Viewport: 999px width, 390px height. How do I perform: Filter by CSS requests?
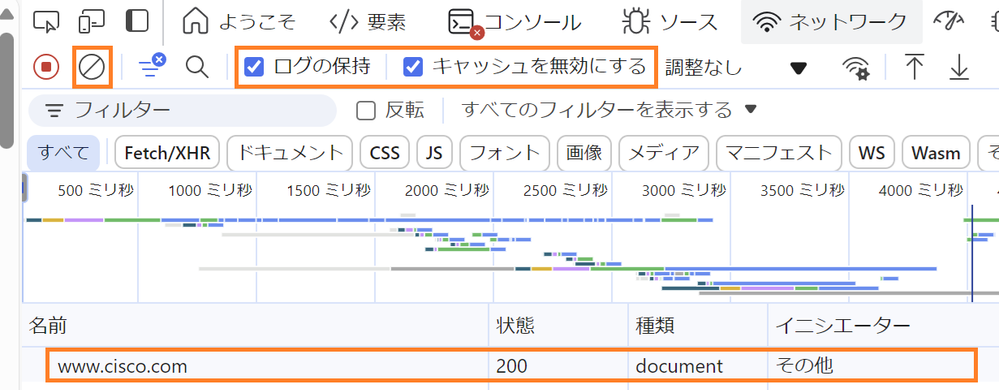pos(385,153)
